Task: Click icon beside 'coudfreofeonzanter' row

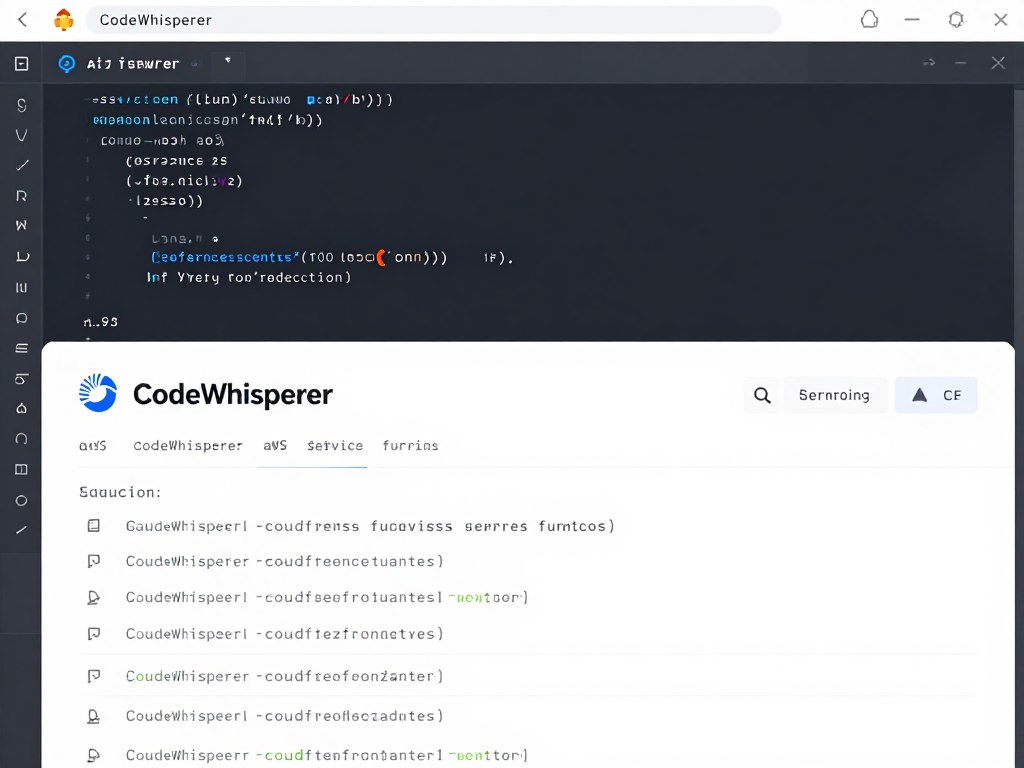Action: 94,676
